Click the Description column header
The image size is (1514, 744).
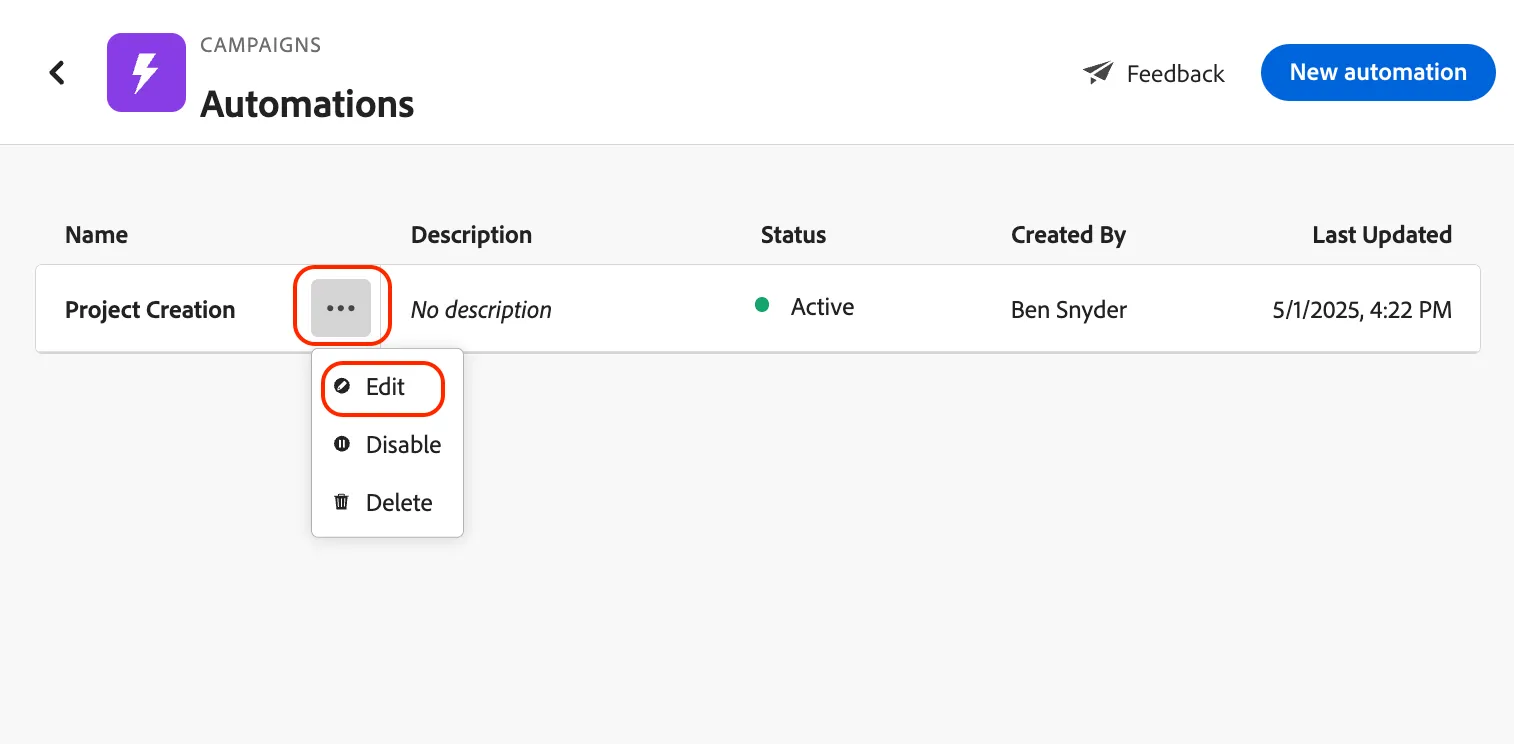(x=471, y=235)
